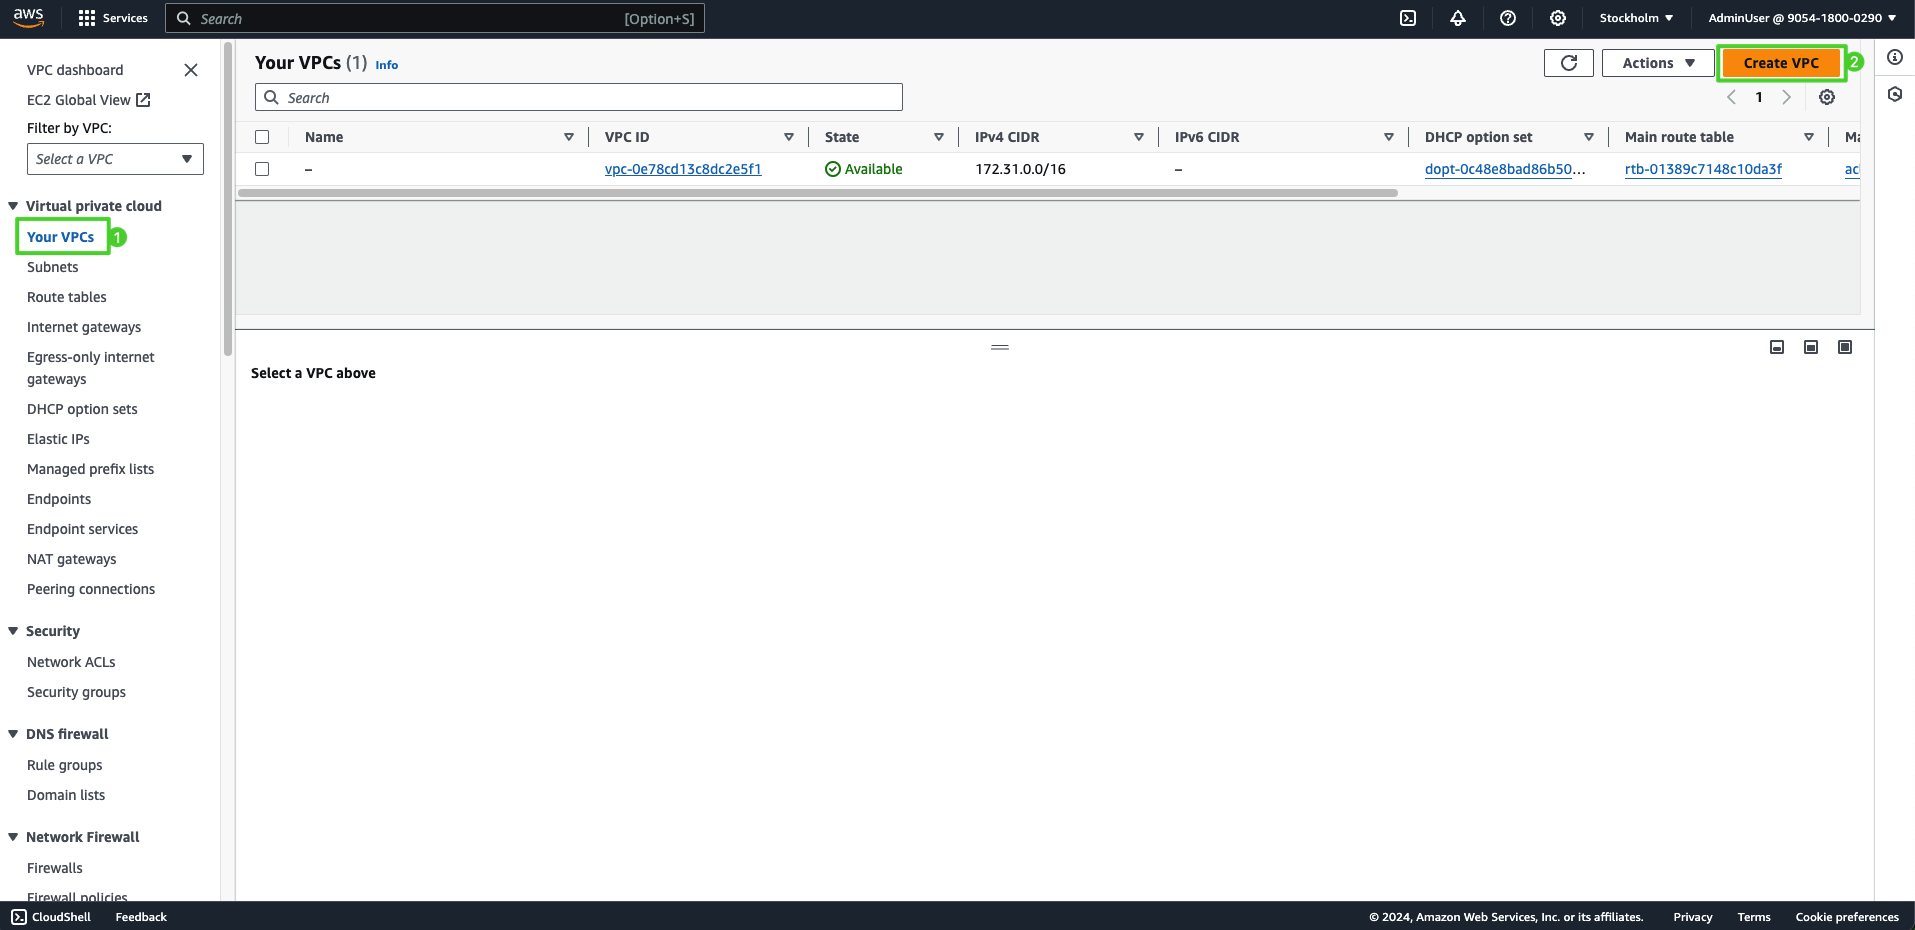Open table preferences gear icon
Image resolution: width=1915 pixels, height=930 pixels.
coord(1827,97)
